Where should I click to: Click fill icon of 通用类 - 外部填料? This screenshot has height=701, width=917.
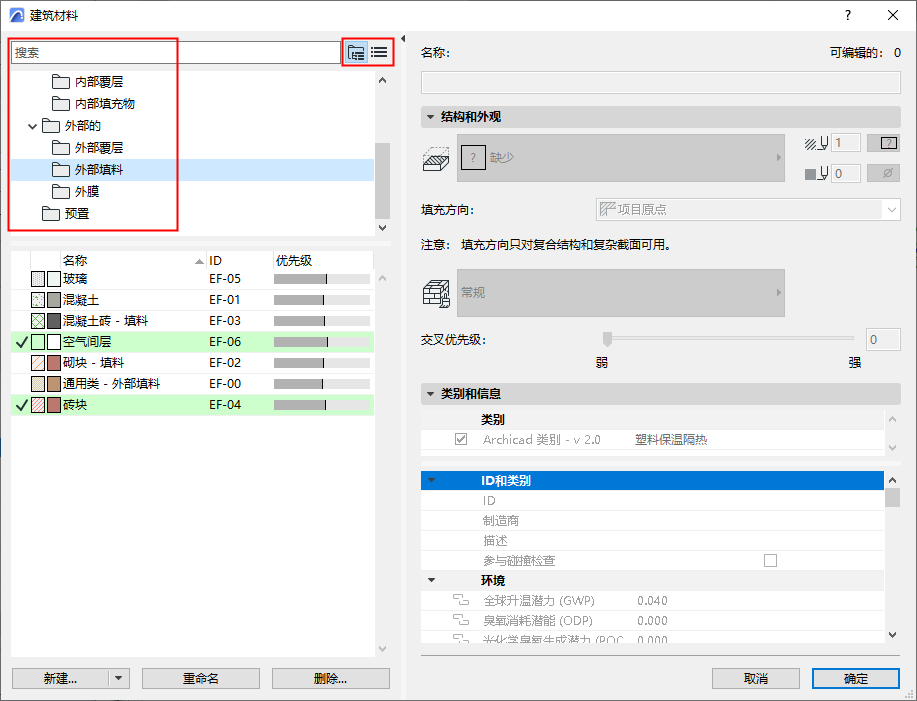[38, 384]
